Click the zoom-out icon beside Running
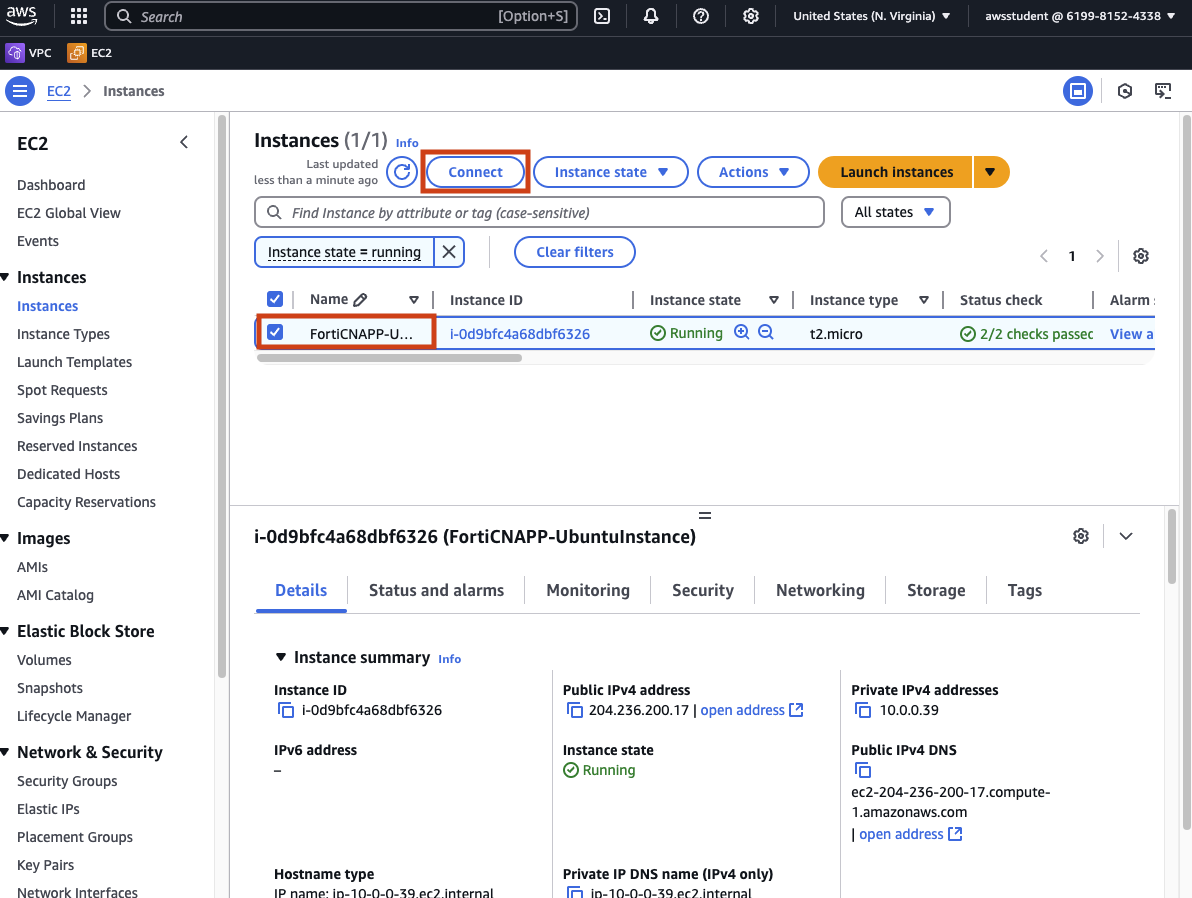1192x898 pixels. coord(766,332)
